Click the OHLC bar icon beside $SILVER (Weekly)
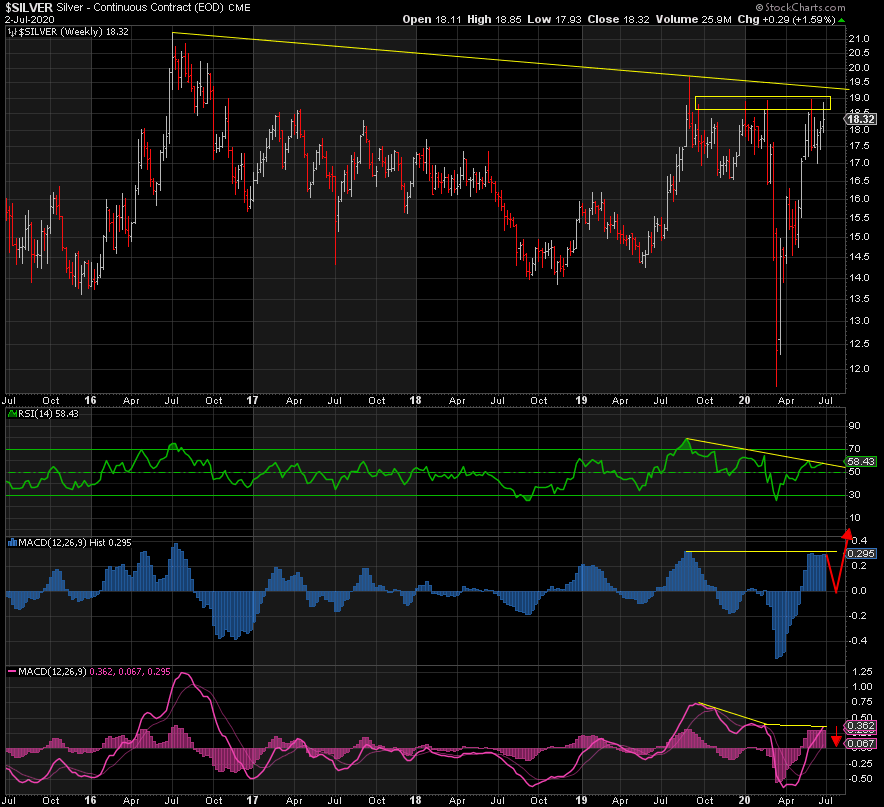The height and width of the screenshot is (807, 884). [12, 33]
